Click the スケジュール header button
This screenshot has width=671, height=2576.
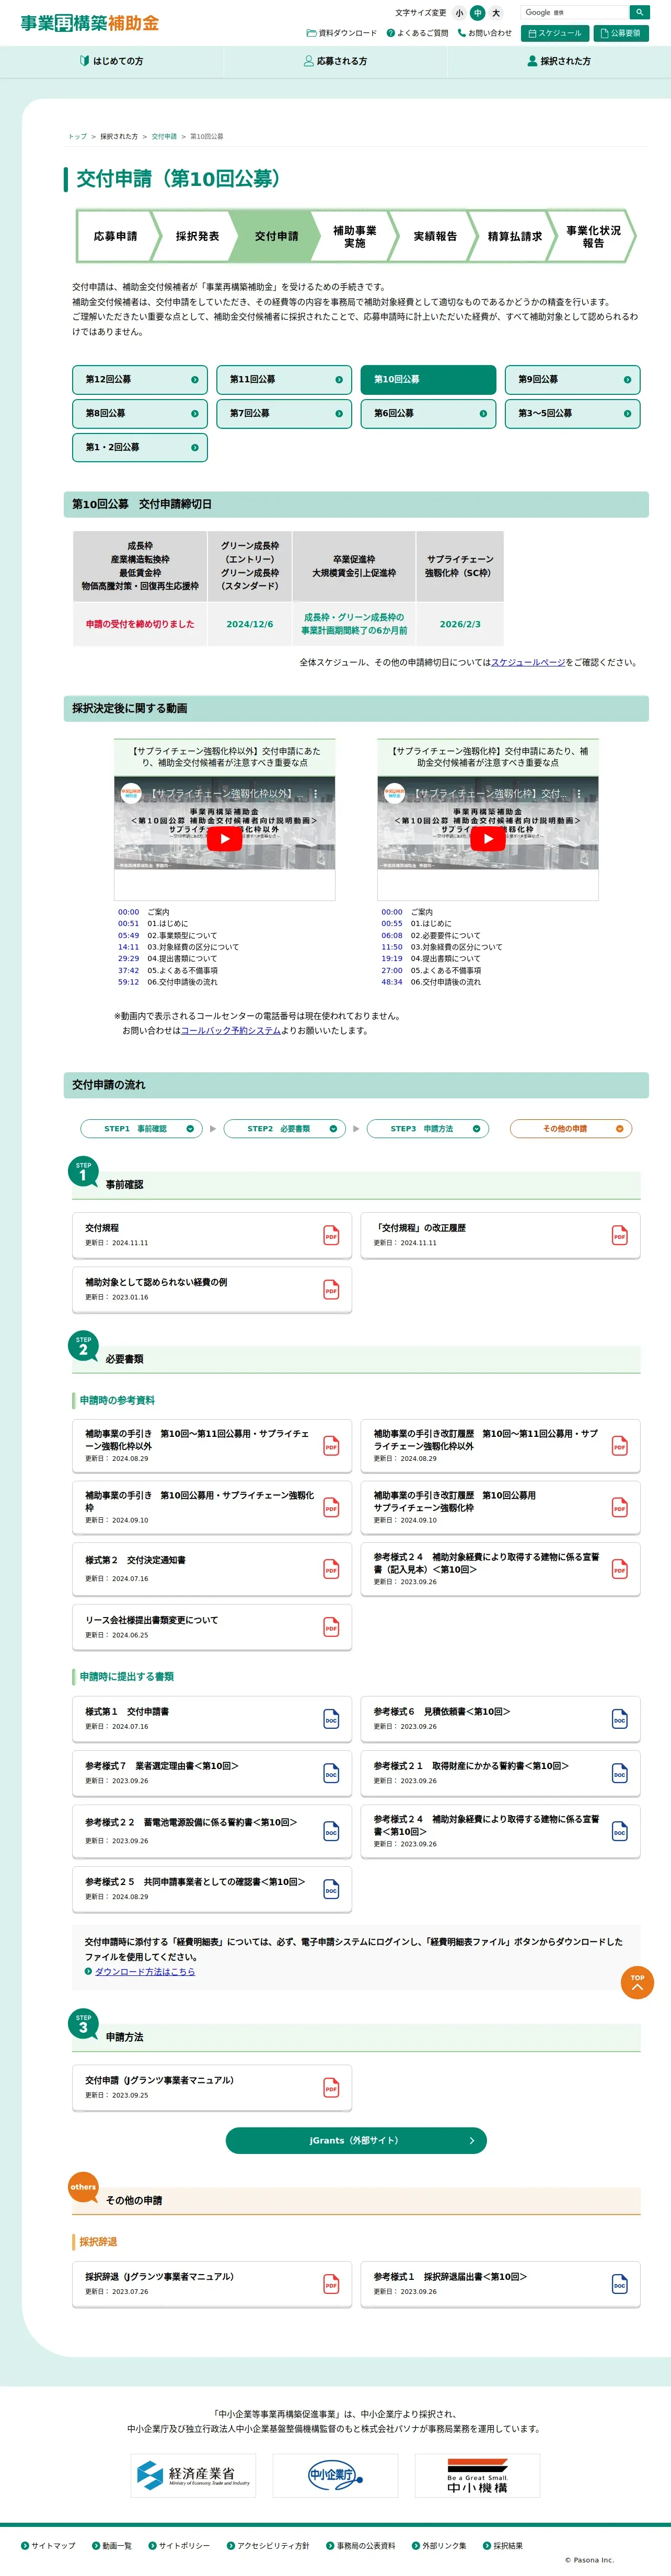pos(555,33)
